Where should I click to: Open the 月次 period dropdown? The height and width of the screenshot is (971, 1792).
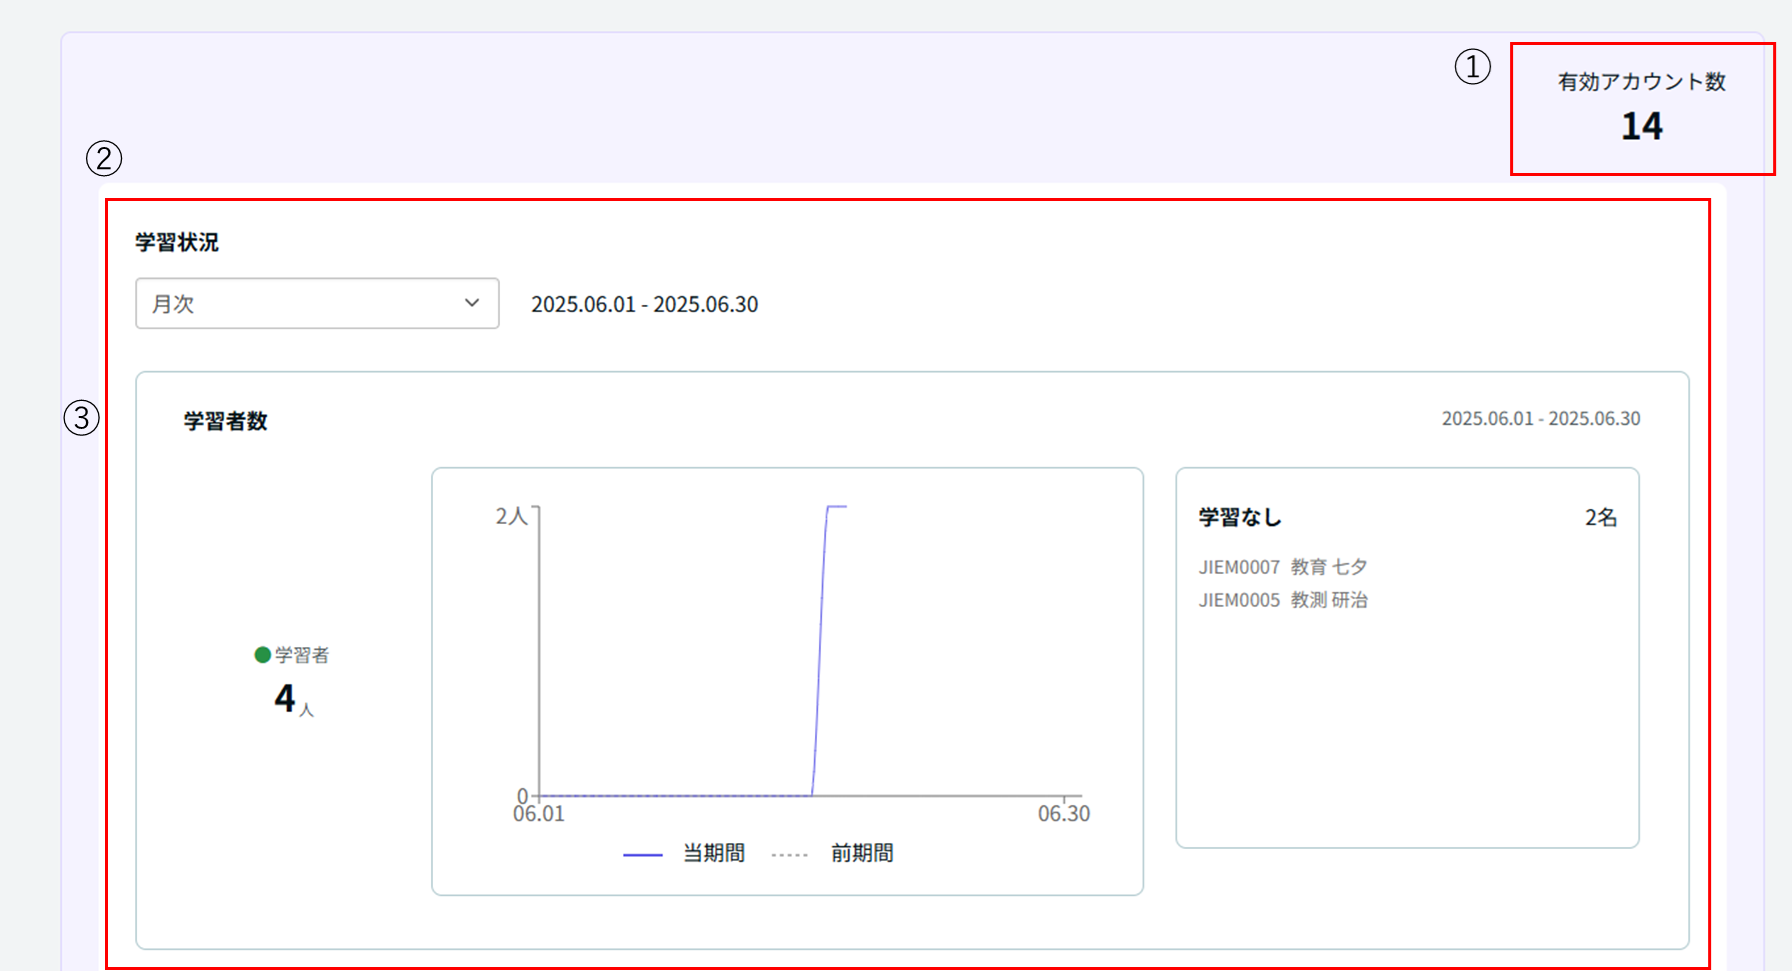pyautogui.click(x=316, y=303)
